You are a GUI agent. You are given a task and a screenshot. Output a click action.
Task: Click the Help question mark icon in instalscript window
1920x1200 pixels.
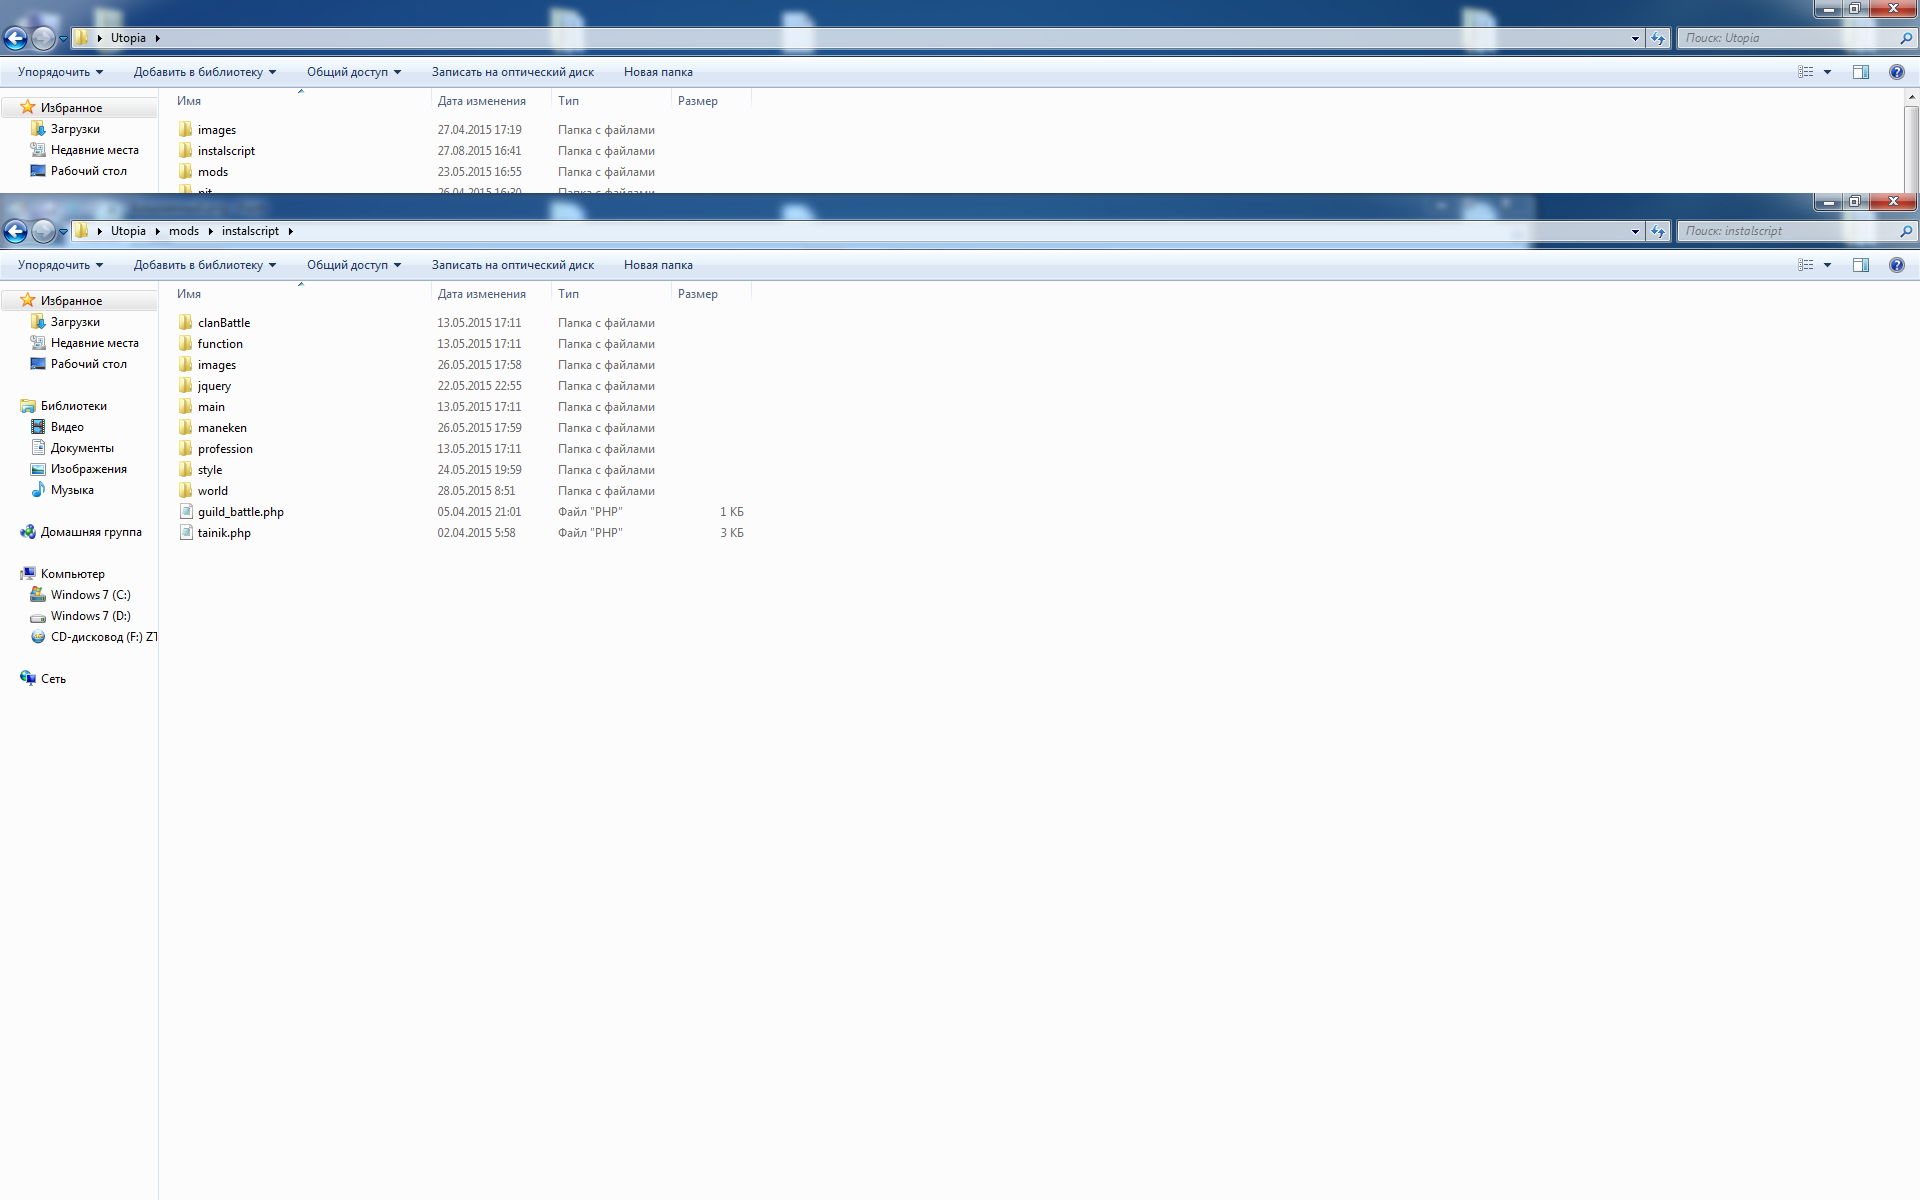[x=1896, y=265]
